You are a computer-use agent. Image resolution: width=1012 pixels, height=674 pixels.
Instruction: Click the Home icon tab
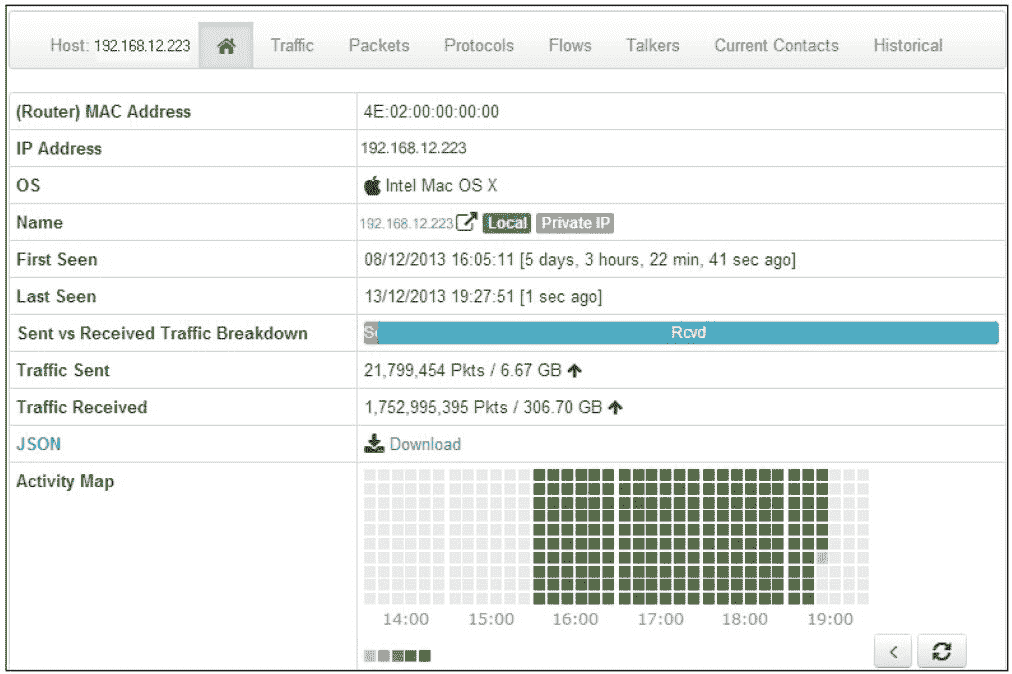pyautogui.click(x=226, y=46)
